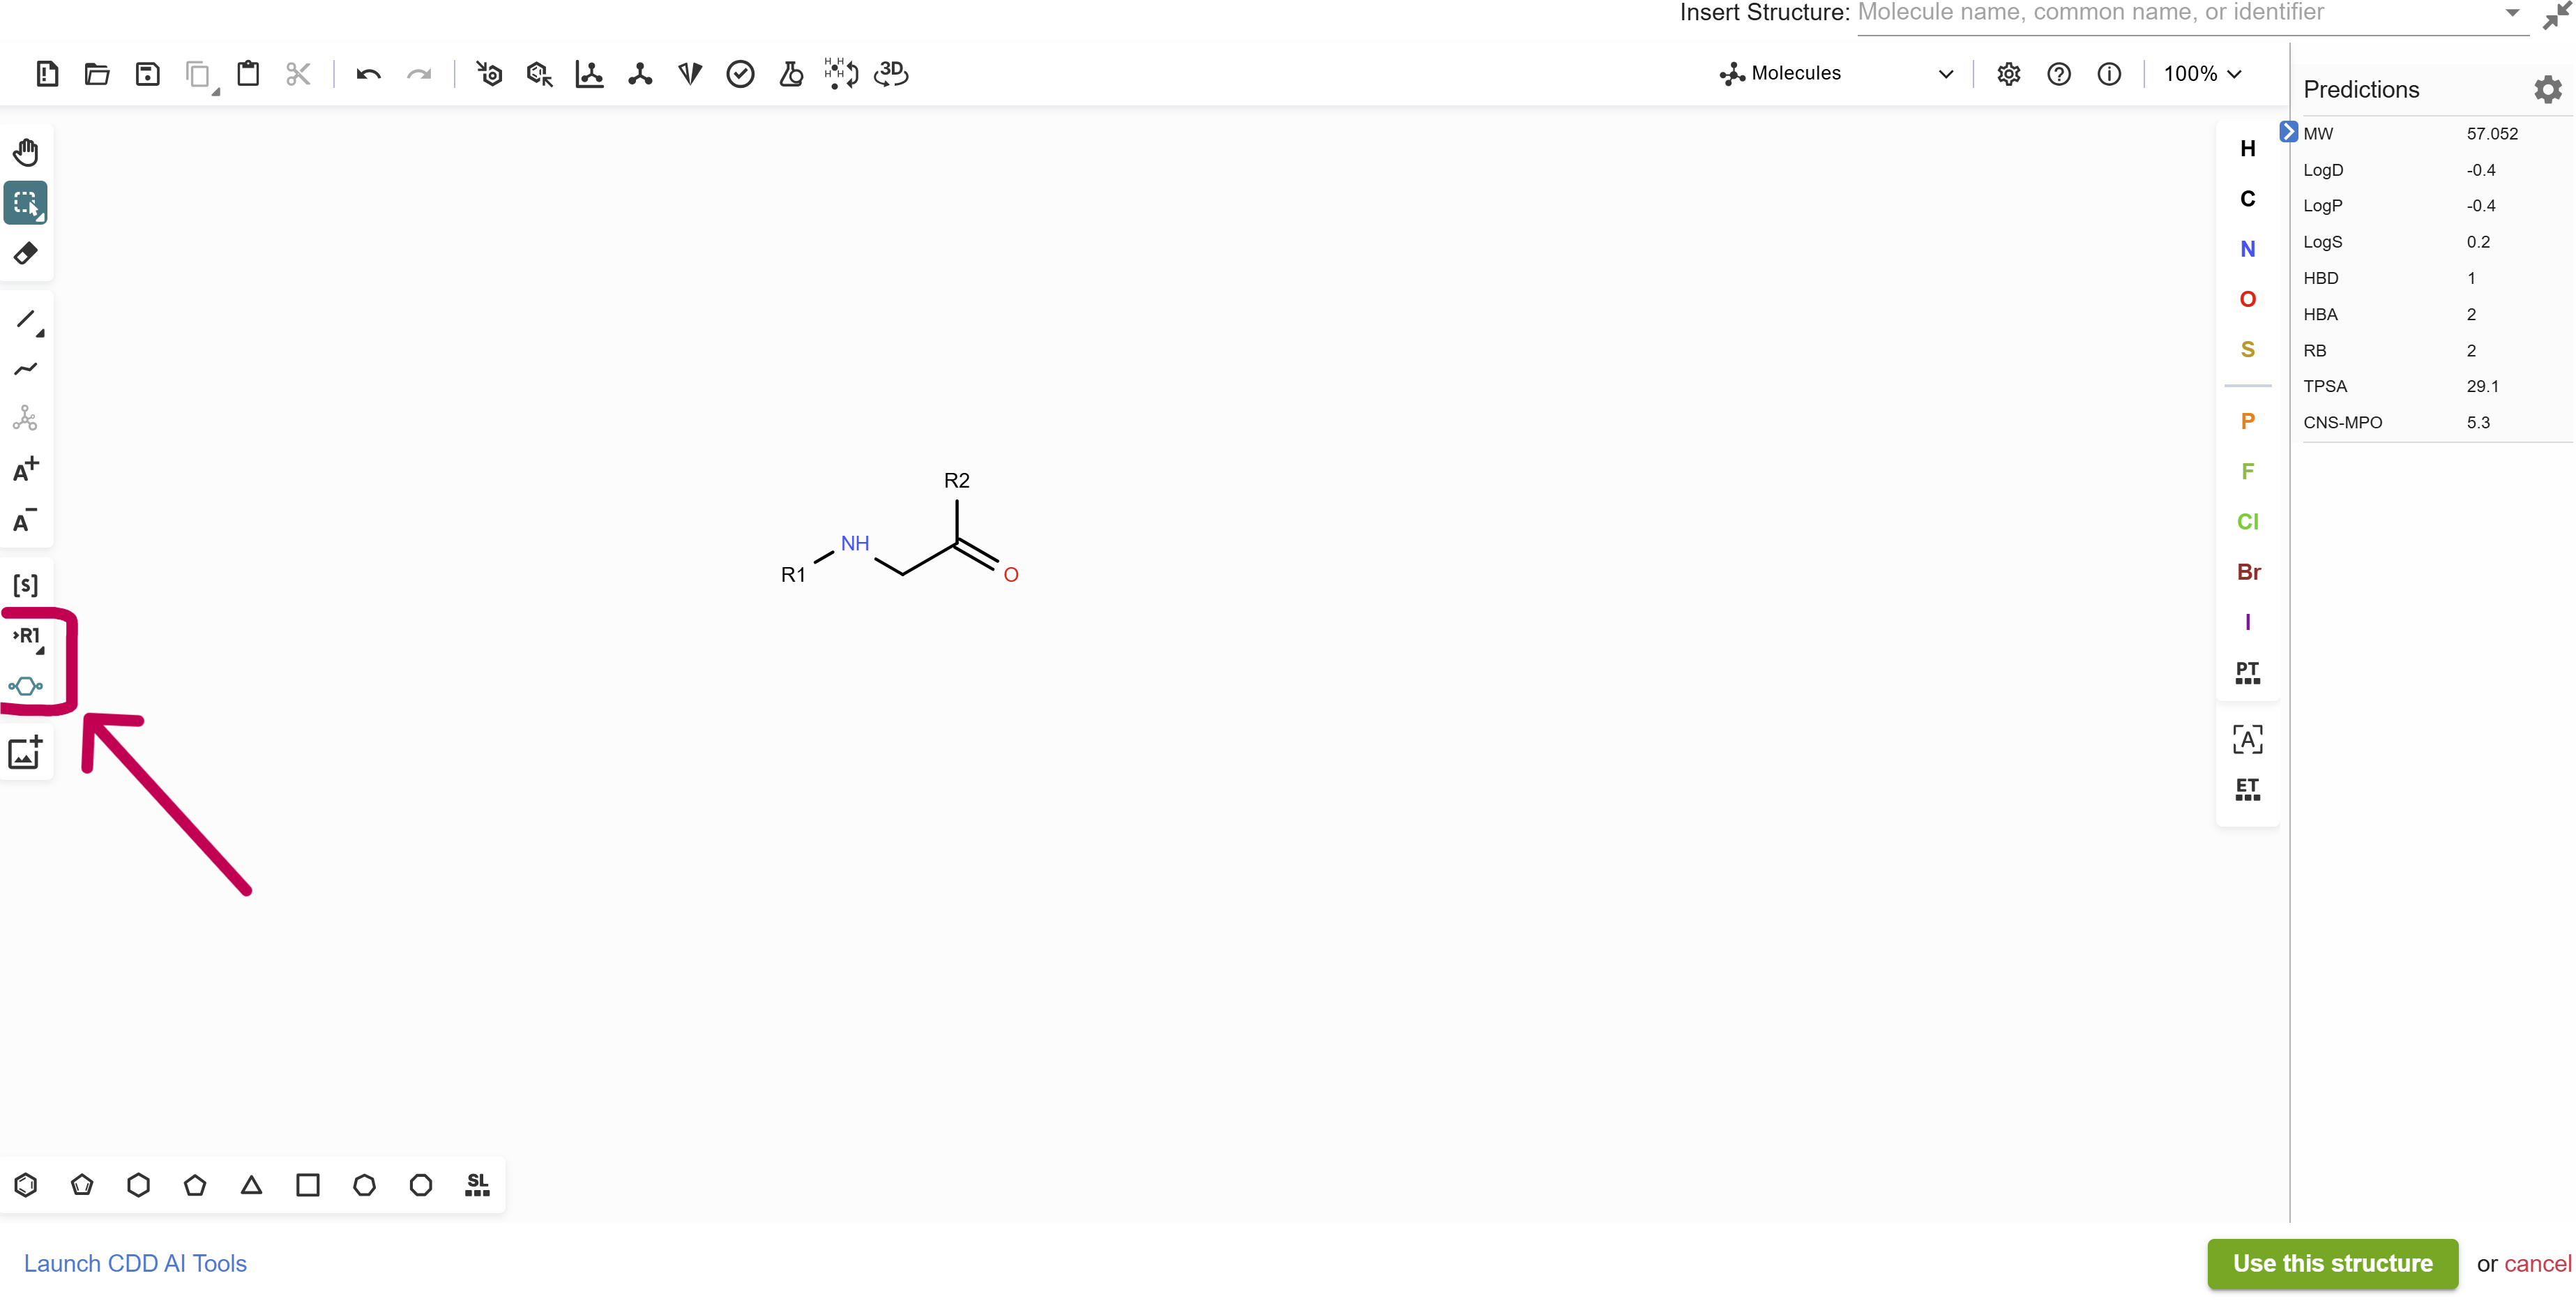The height and width of the screenshot is (1301, 2576).
Task: Select the Fluorine atom F
Action: 2248,471
